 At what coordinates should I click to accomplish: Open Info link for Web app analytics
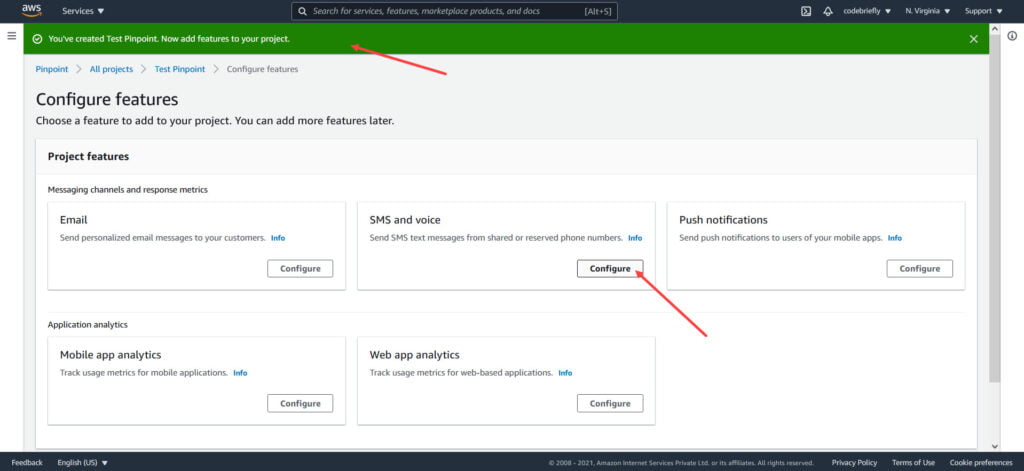coord(566,373)
